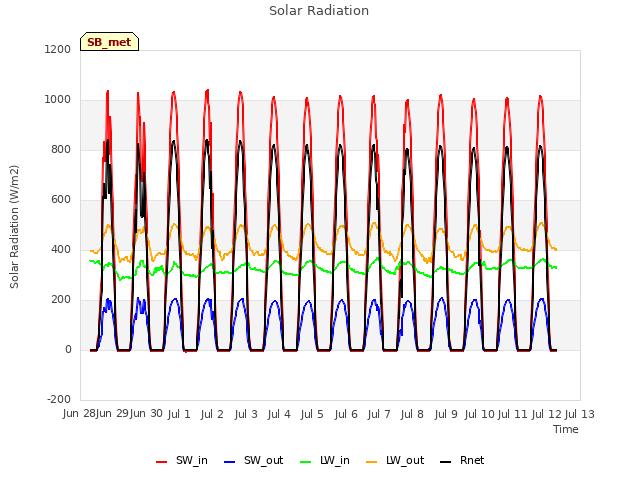Click the Jul 12 x-axis date label
Screen dimensions: 640x480
[547, 414]
